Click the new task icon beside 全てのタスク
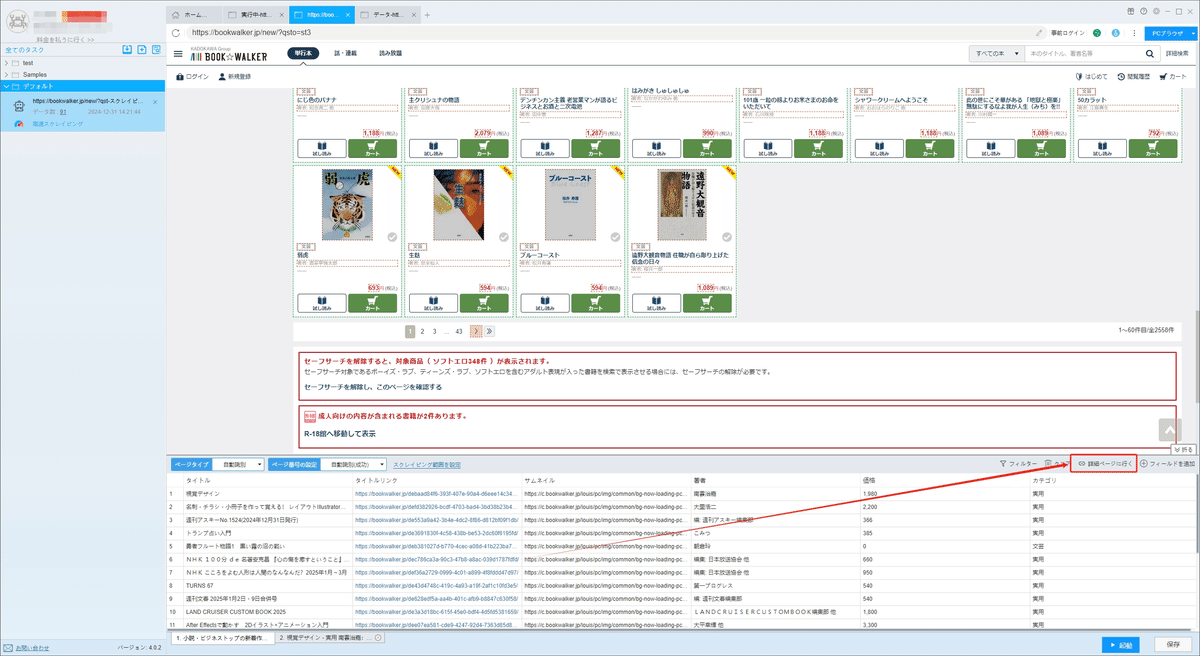Viewport: 1200px width, 656px height. point(142,49)
